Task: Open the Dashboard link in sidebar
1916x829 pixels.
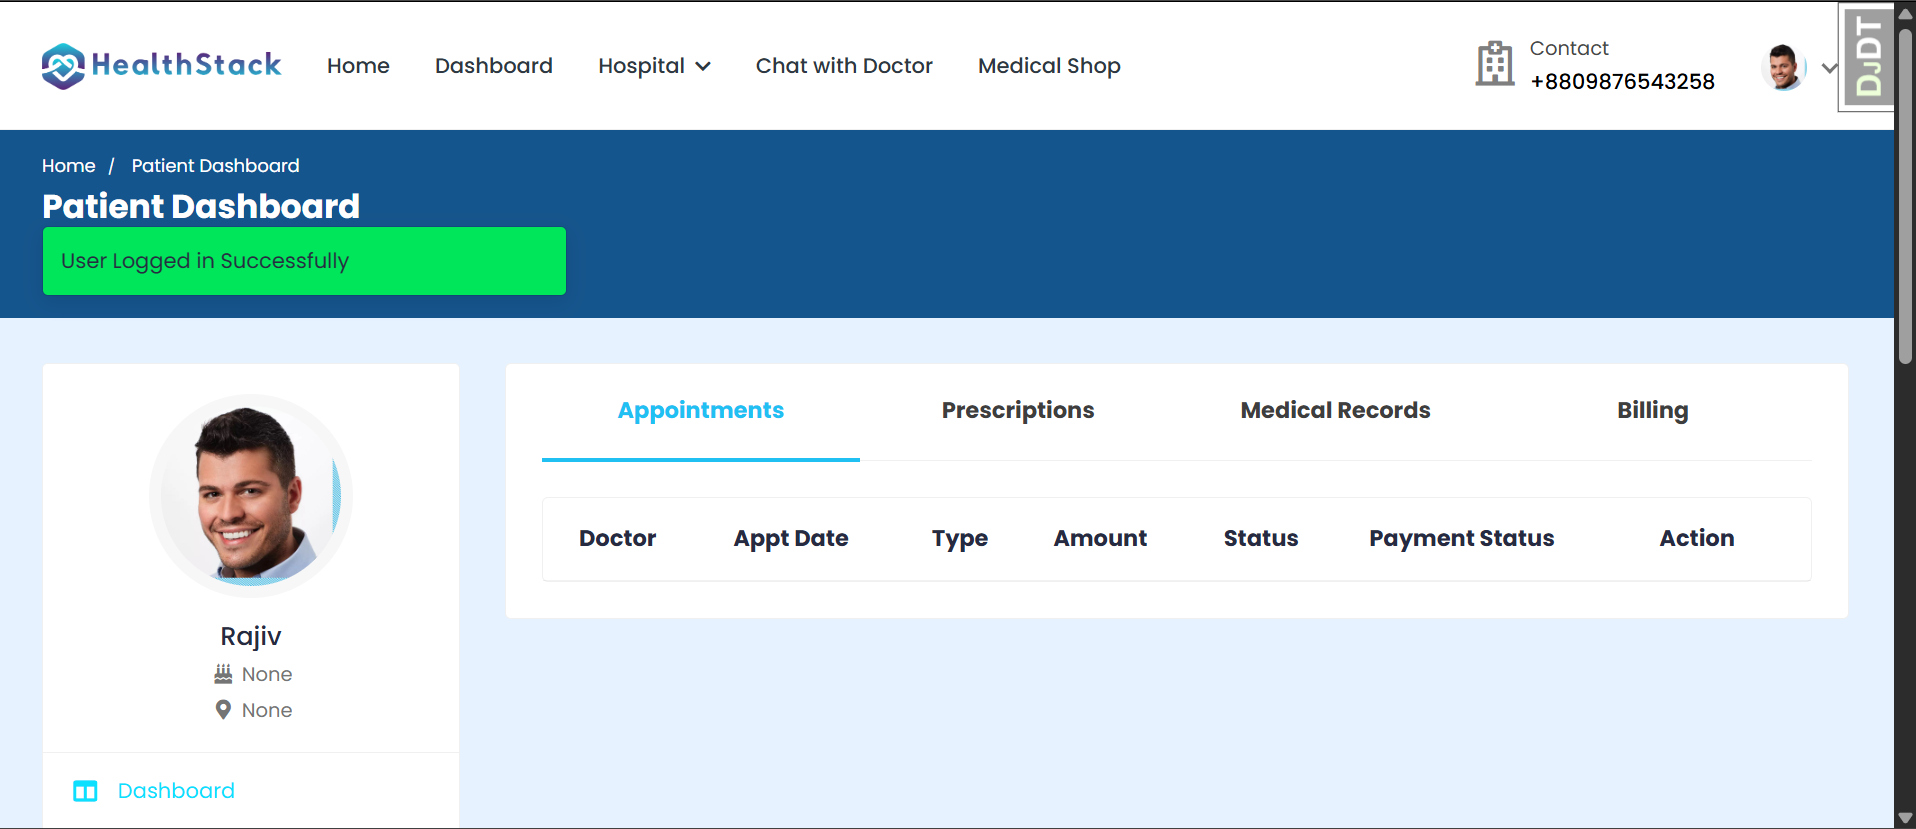Action: click(x=176, y=791)
